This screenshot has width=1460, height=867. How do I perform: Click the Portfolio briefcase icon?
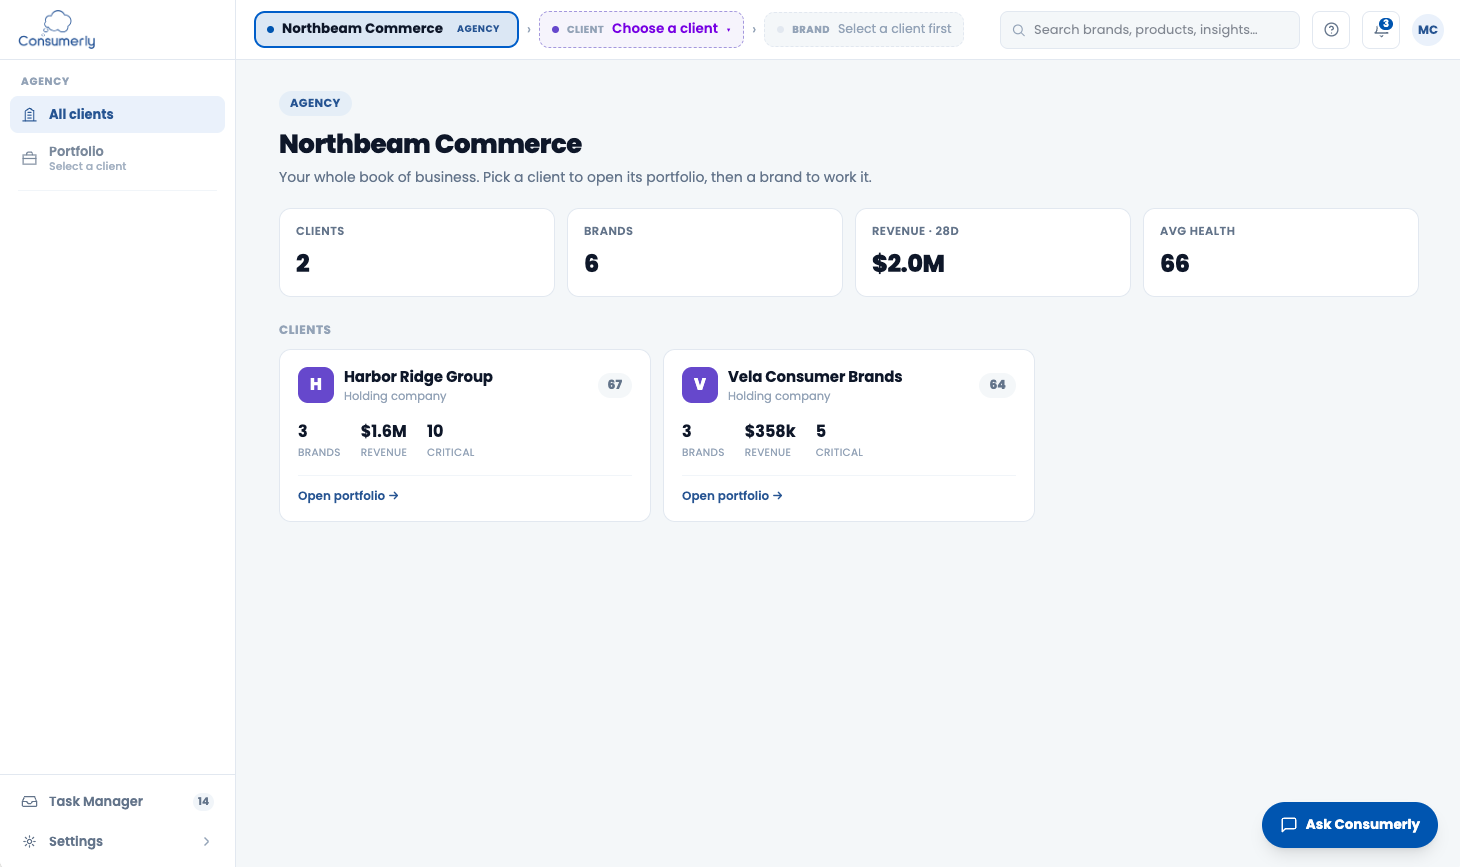click(30, 158)
